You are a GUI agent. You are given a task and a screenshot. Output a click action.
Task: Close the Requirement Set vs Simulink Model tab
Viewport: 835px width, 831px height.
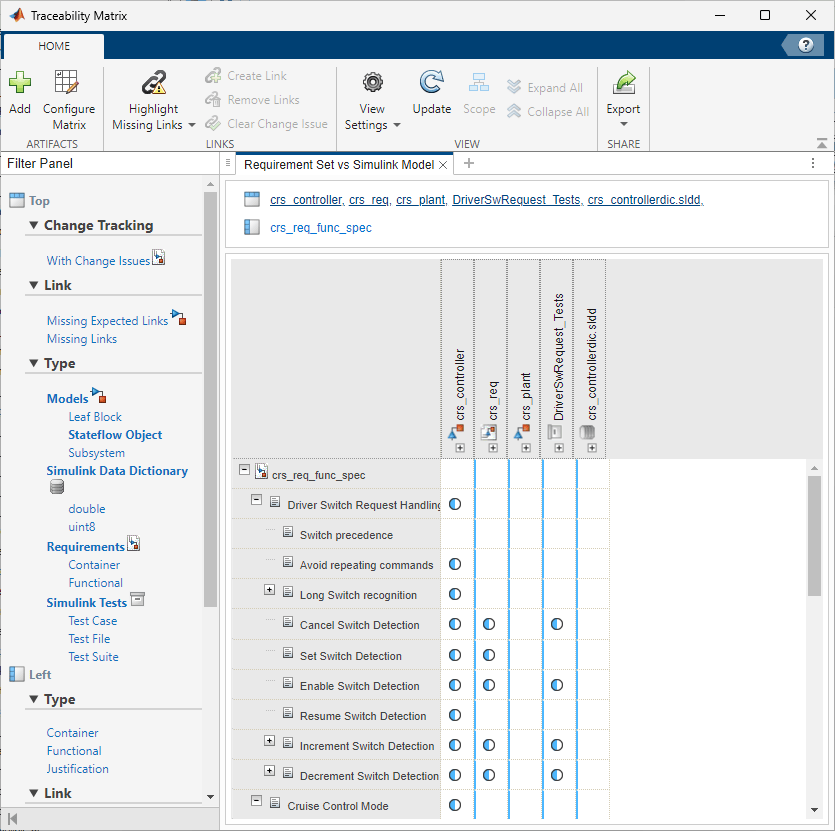click(x=443, y=165)
